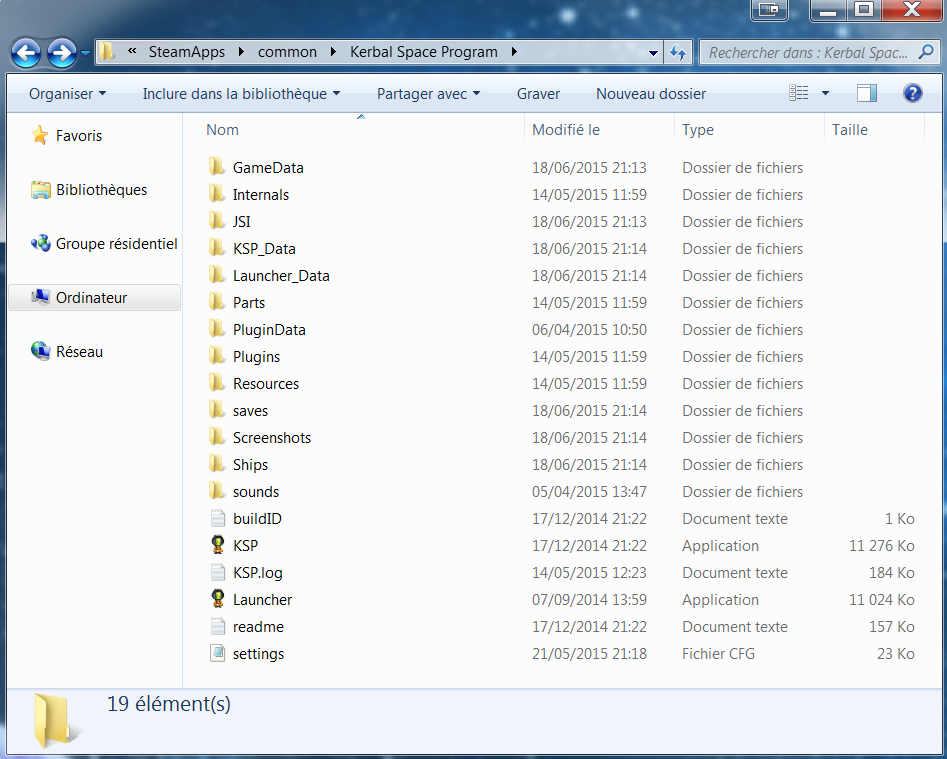Click the Back navigation arrow
The height and width of the screenshot is (759, 947).
pos(26,53)
